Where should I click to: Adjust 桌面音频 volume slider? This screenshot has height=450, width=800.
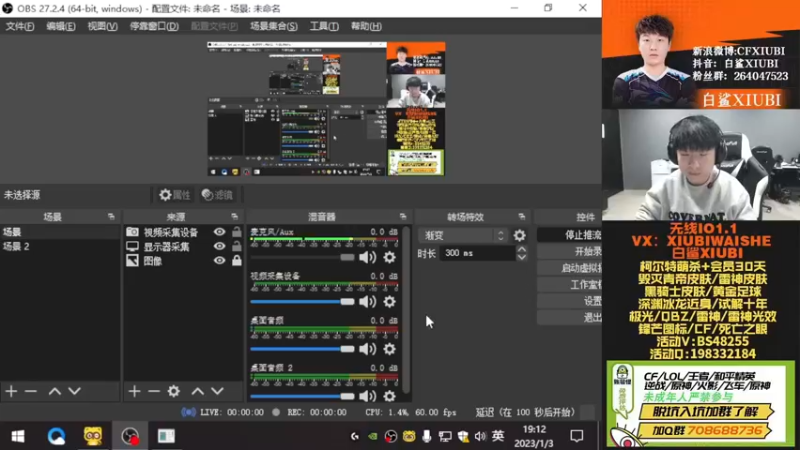tap(302, 349)
